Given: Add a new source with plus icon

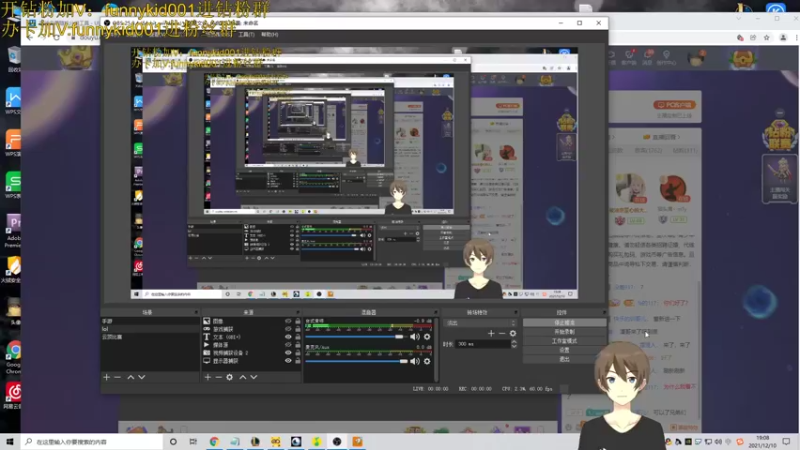Looking at the screenshot, I should tap(208, 377).
